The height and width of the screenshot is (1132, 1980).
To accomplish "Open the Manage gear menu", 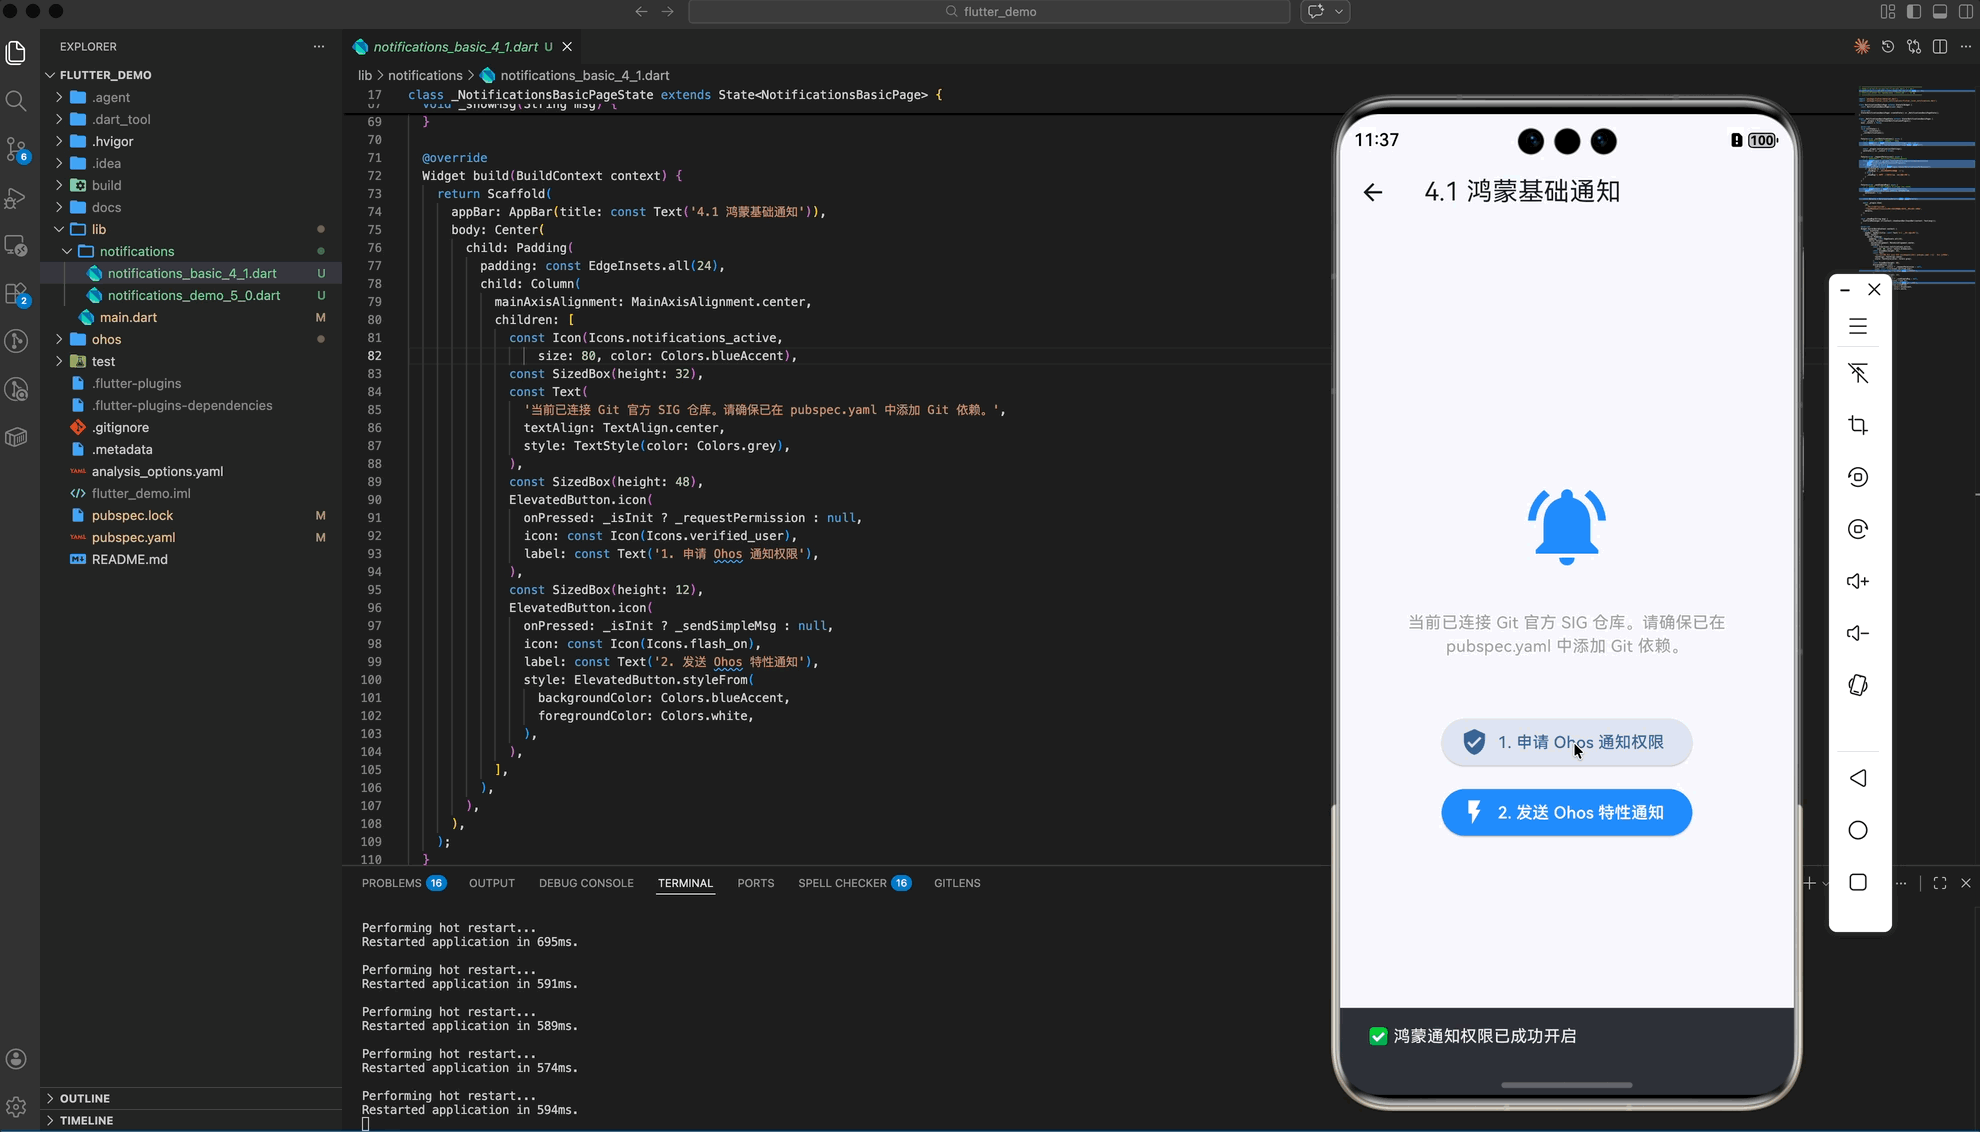I will tap(16, 1107).
